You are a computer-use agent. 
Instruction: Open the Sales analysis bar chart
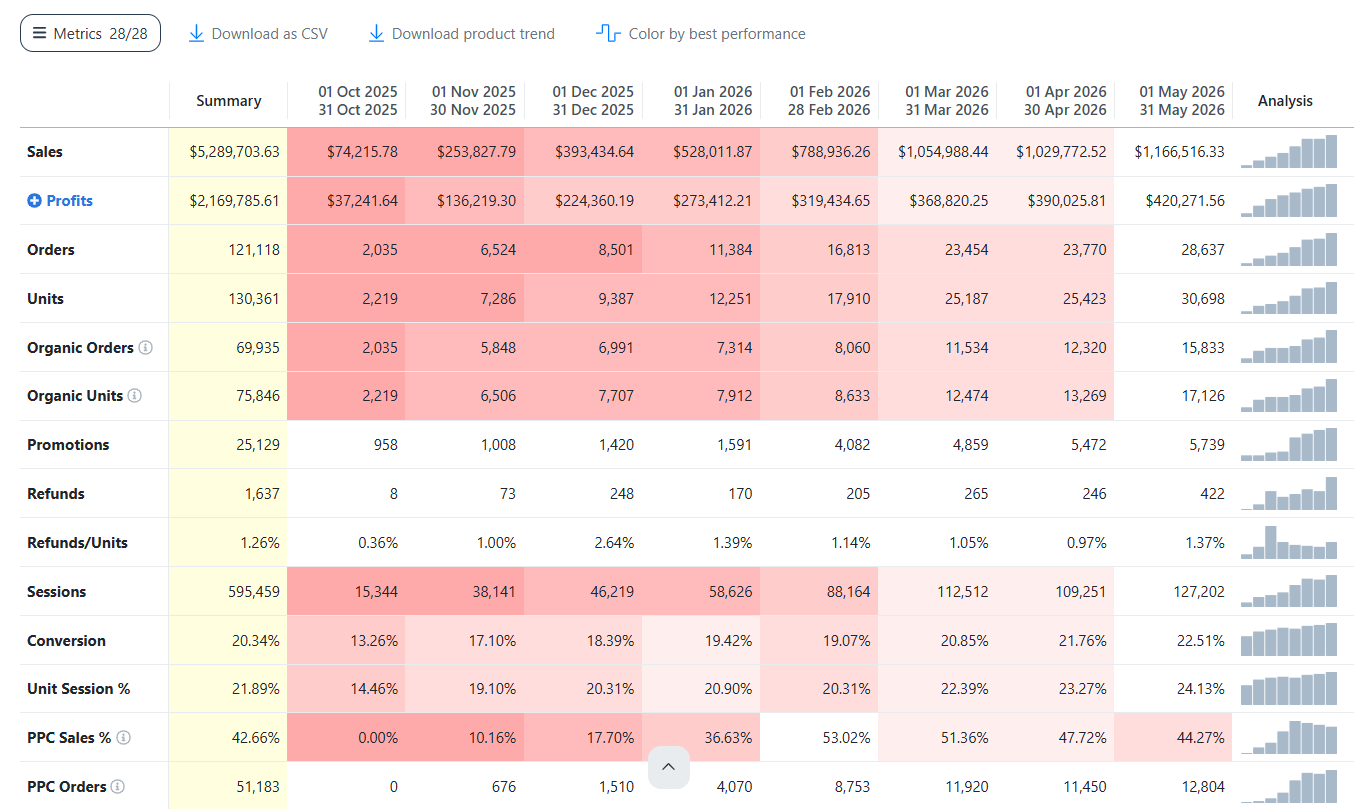coord(1289,152)
